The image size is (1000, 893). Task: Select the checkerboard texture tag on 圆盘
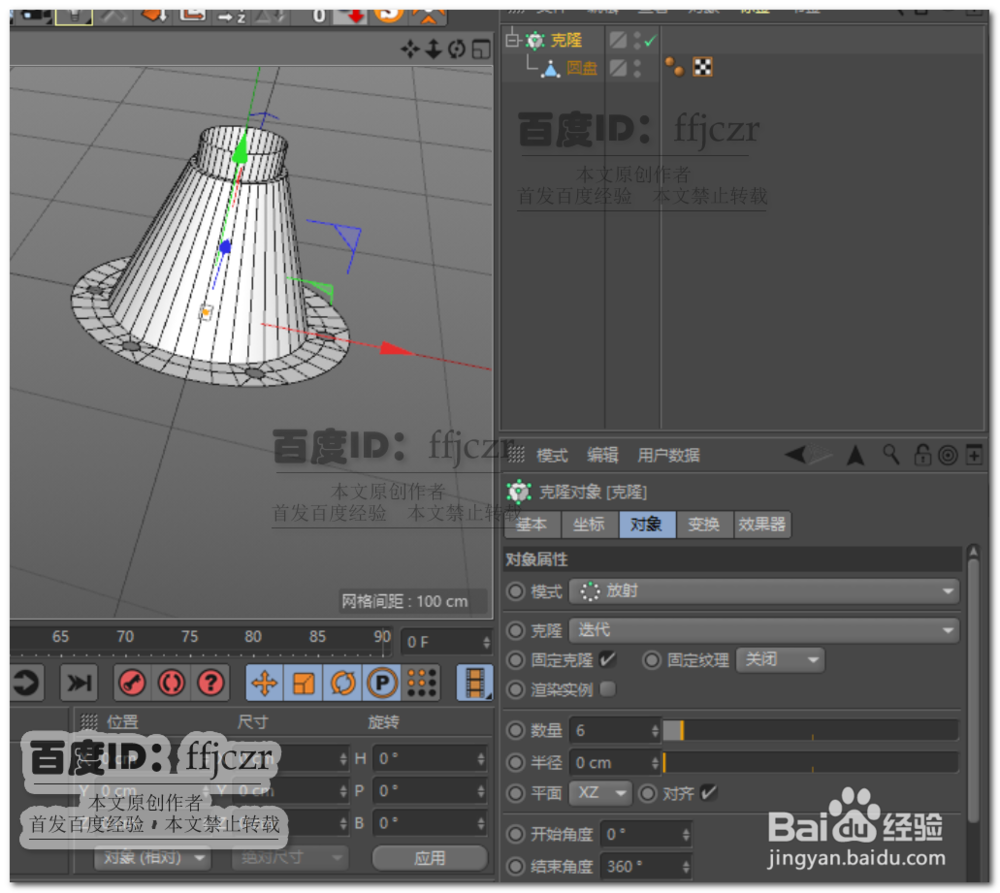(x=702, y=66)
